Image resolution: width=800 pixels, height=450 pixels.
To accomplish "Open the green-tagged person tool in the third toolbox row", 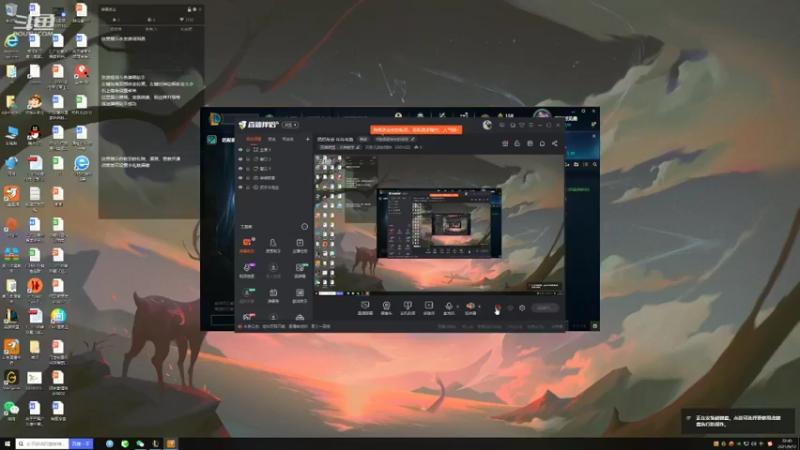I will coord(247,295).
